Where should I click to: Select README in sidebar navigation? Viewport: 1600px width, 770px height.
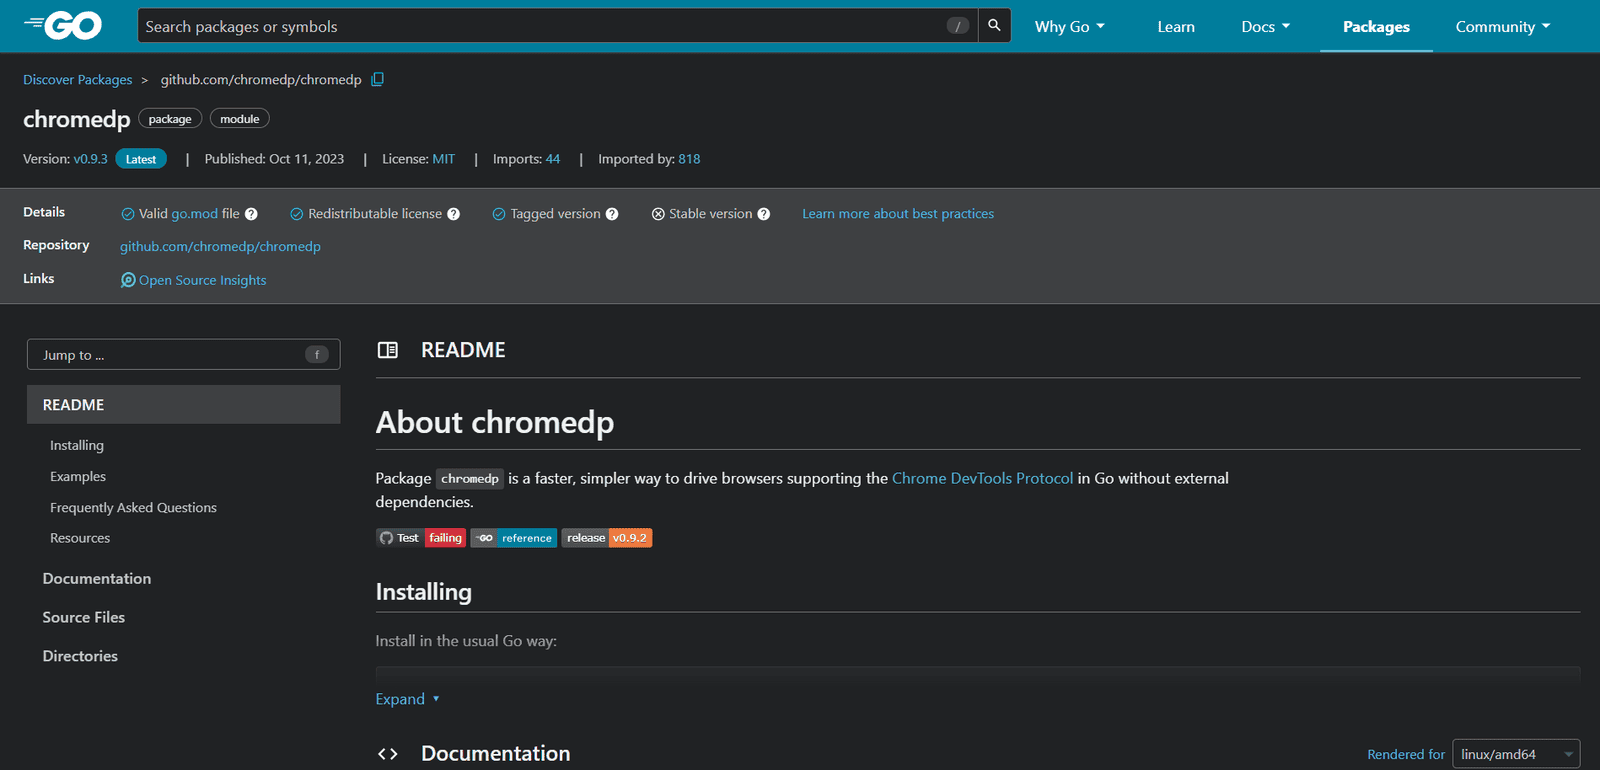click(x=184, y=405)
